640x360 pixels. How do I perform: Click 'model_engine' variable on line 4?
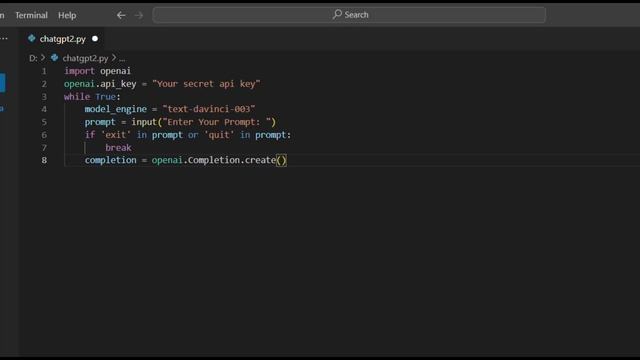(x=116, y=109)
